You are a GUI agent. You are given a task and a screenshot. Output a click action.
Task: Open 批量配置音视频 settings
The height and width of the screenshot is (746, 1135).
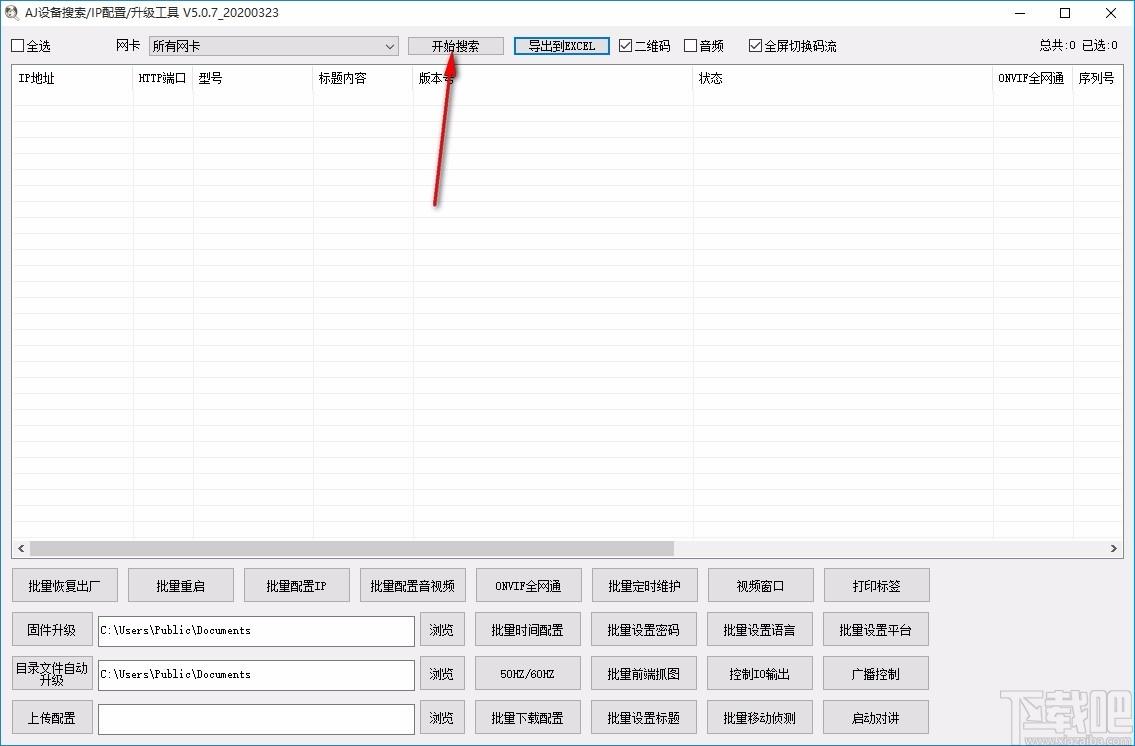(413, 585)
